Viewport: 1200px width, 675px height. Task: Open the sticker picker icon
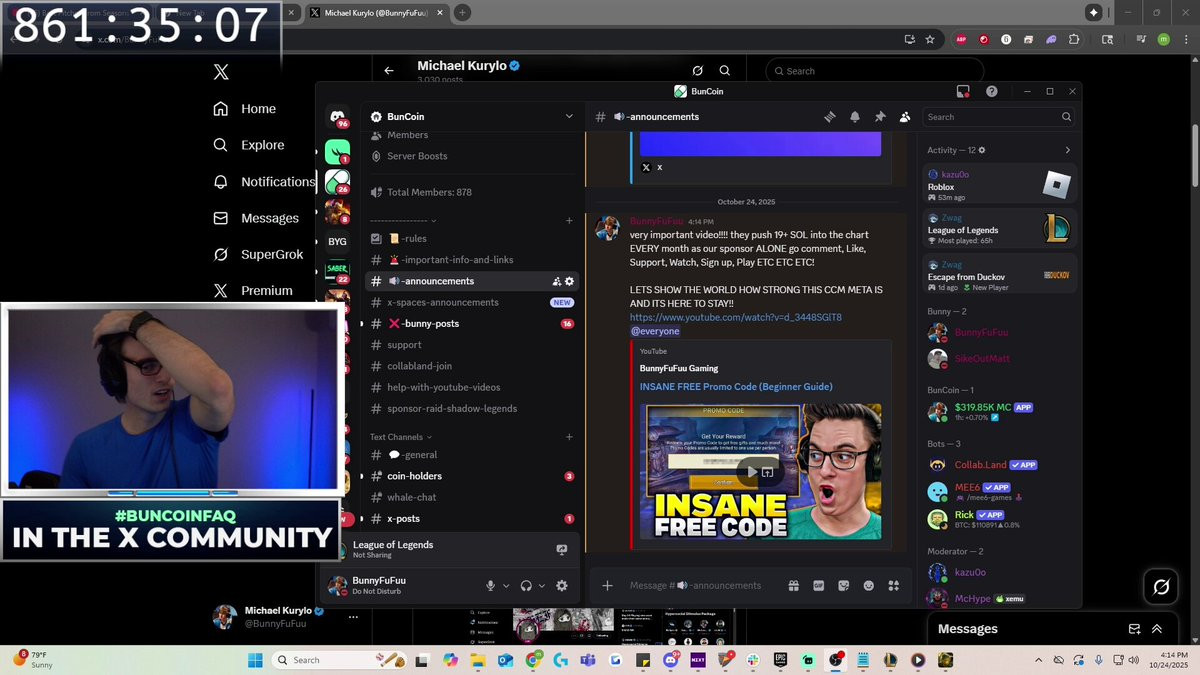point(844,586)
